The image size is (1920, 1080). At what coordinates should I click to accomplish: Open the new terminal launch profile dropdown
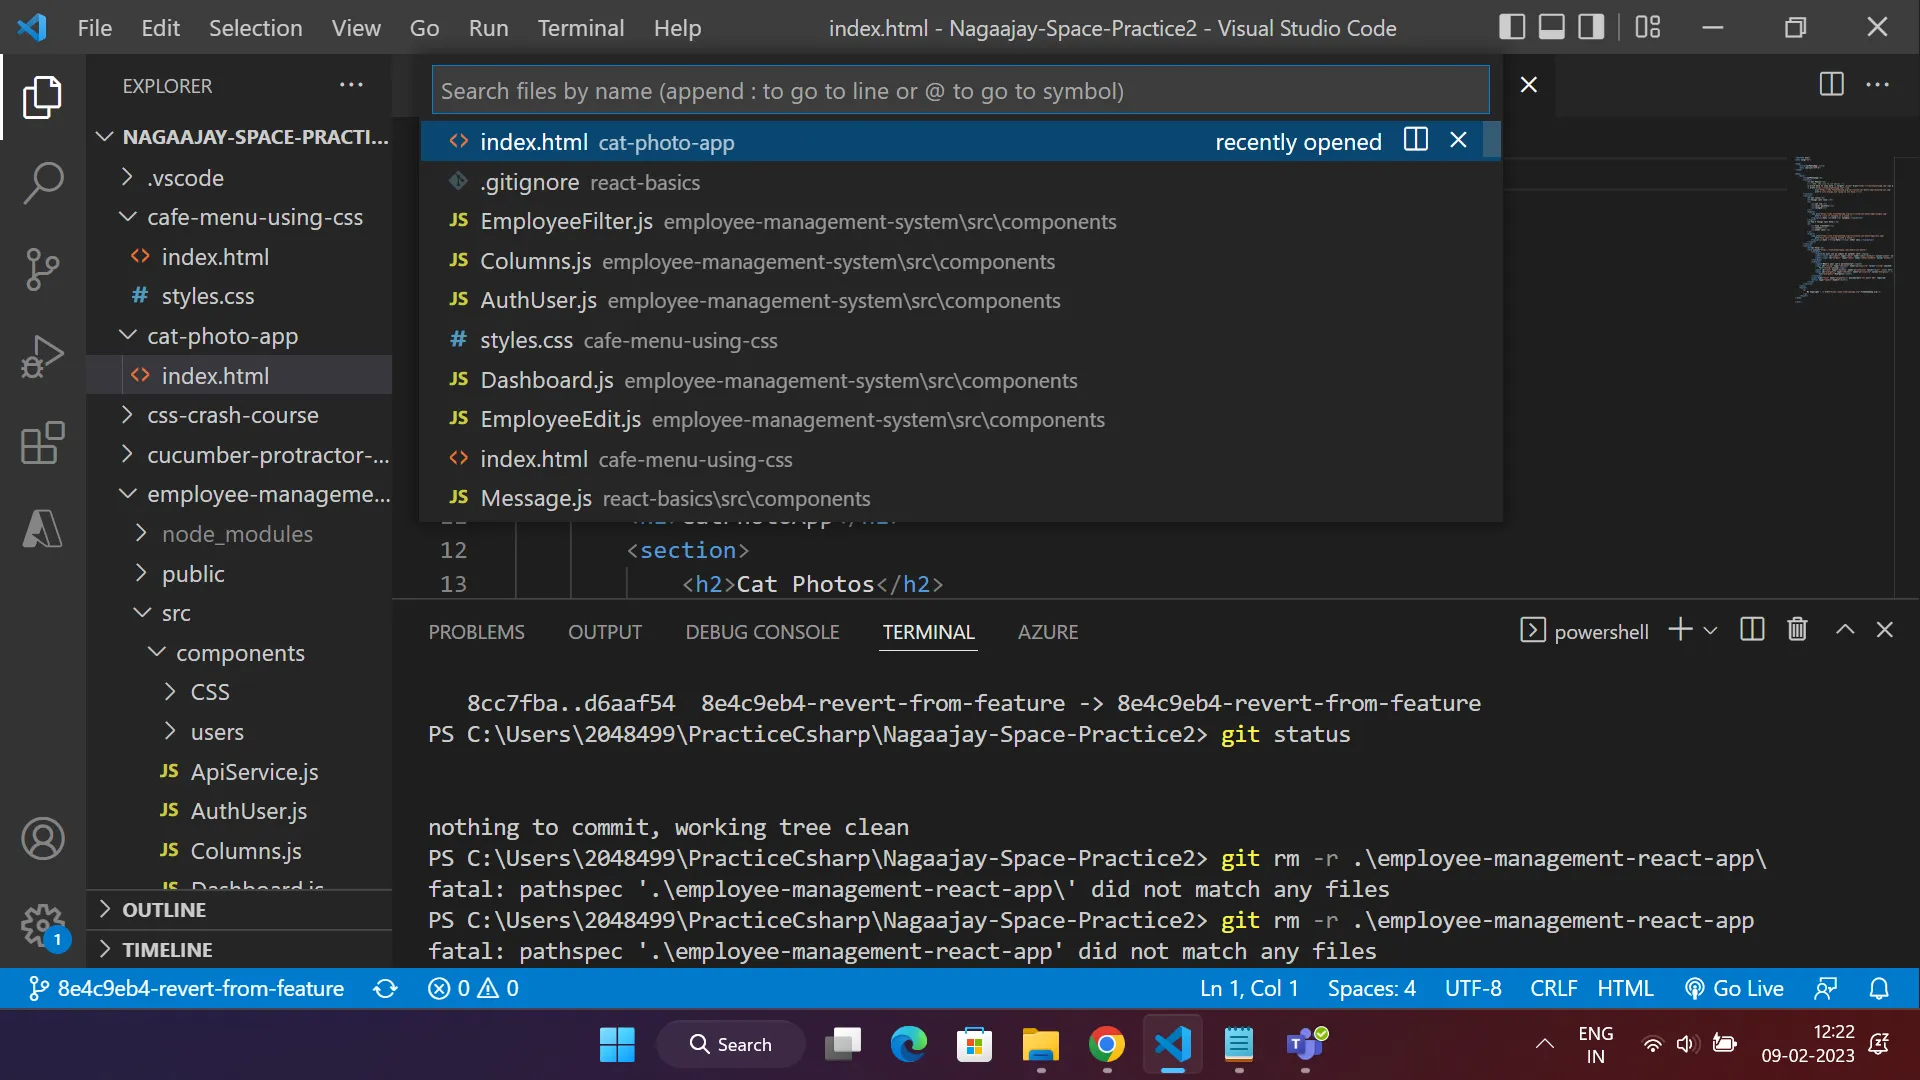1710,631
